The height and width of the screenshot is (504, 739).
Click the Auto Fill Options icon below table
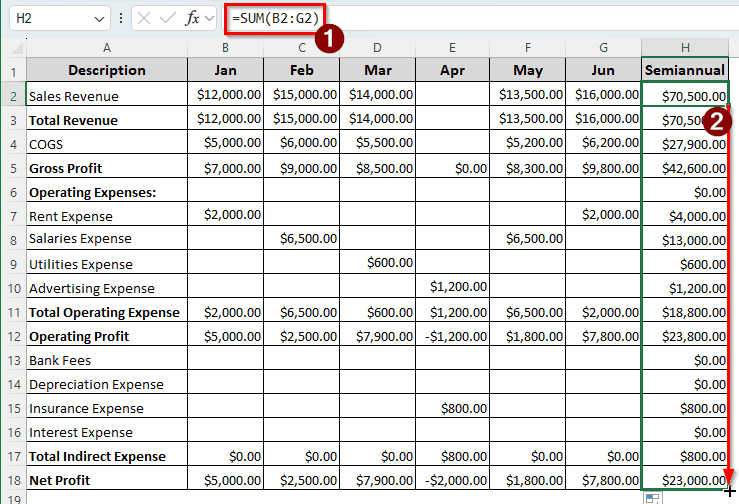coord(653,498)
